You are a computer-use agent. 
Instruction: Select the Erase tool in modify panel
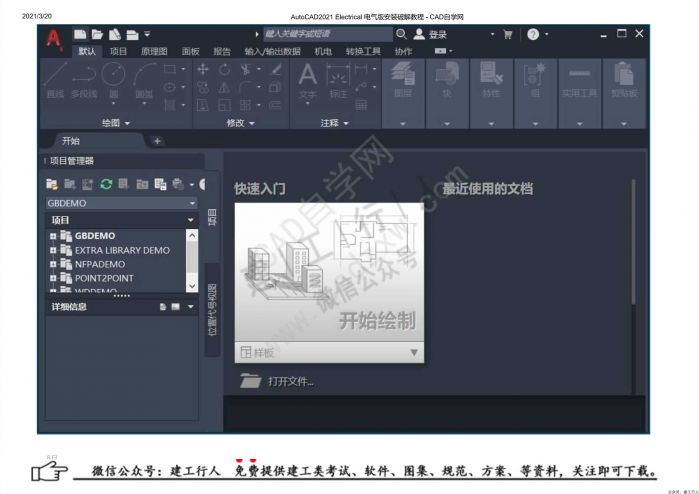pyautogui.click(x=276, y=69)
